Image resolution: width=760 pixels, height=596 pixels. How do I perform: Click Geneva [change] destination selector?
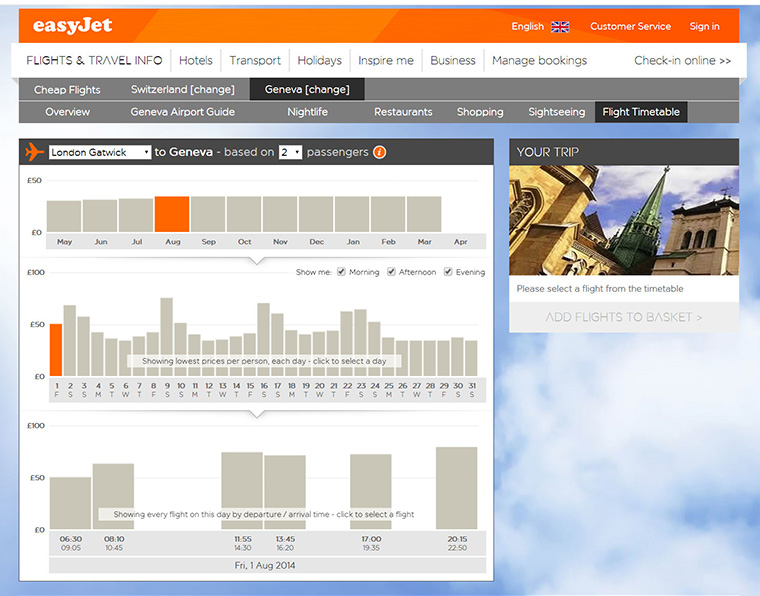coord(307,90)
